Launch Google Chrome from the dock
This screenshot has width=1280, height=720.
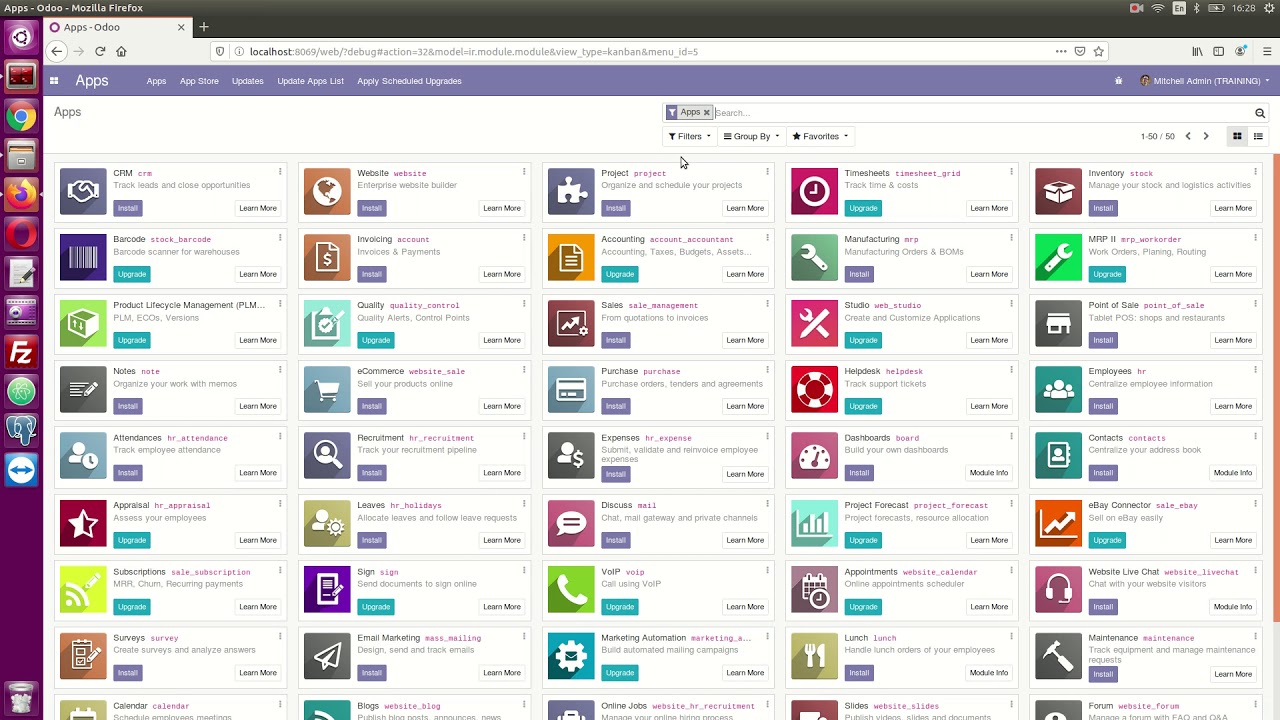click(21, 117)
